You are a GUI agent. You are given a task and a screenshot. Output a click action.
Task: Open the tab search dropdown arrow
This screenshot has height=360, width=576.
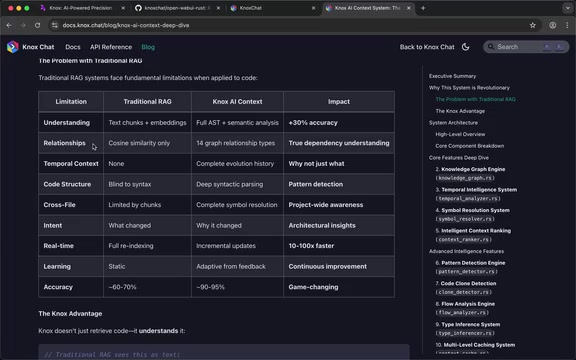pyautogui.click(x=568, y=8)
